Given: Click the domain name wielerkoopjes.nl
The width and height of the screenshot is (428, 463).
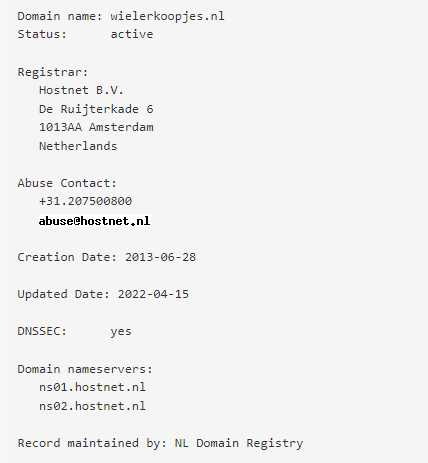Looking at the screenshot, I should pyautogui.click(x=167, y=16).
